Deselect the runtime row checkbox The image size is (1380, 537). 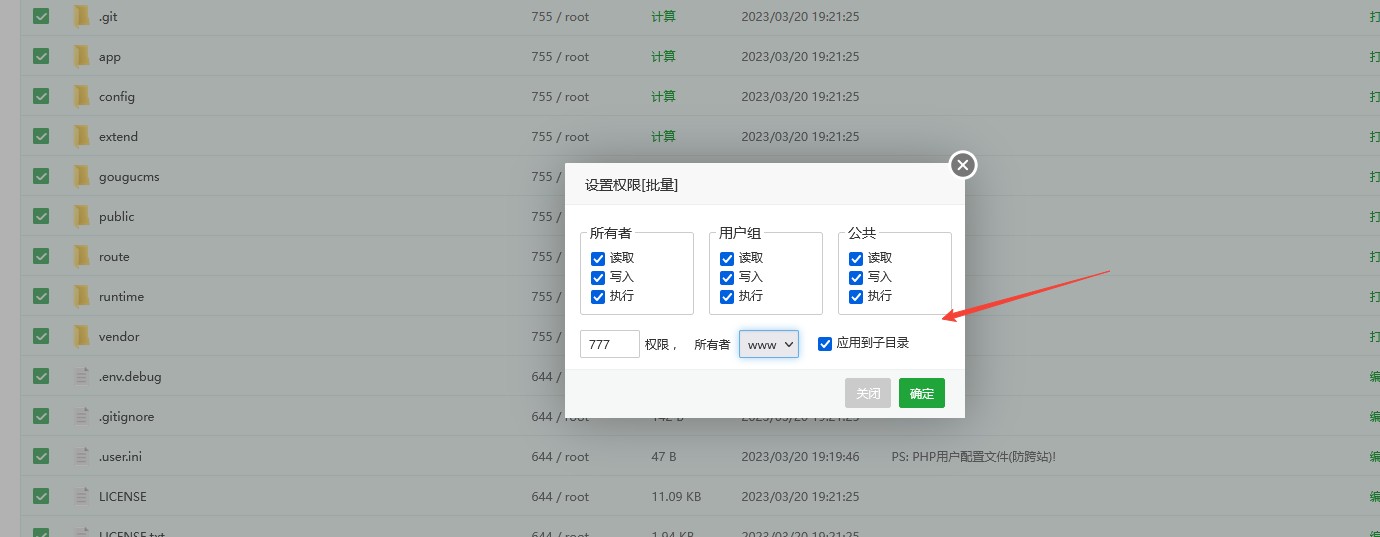(x=41, y=296)
